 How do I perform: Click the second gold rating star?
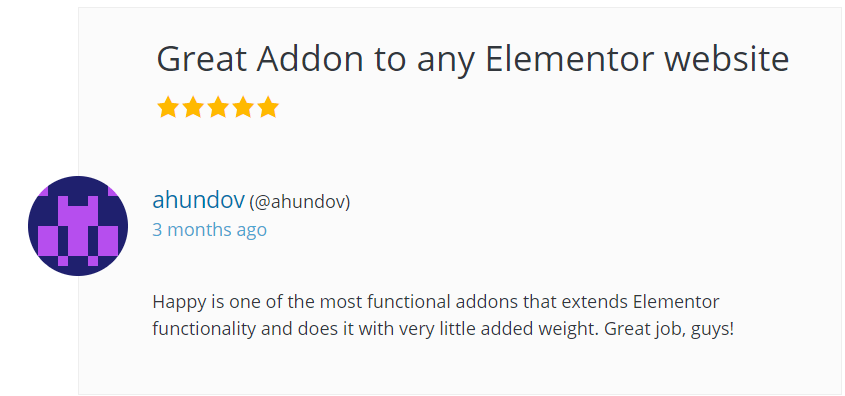point(193,107)
